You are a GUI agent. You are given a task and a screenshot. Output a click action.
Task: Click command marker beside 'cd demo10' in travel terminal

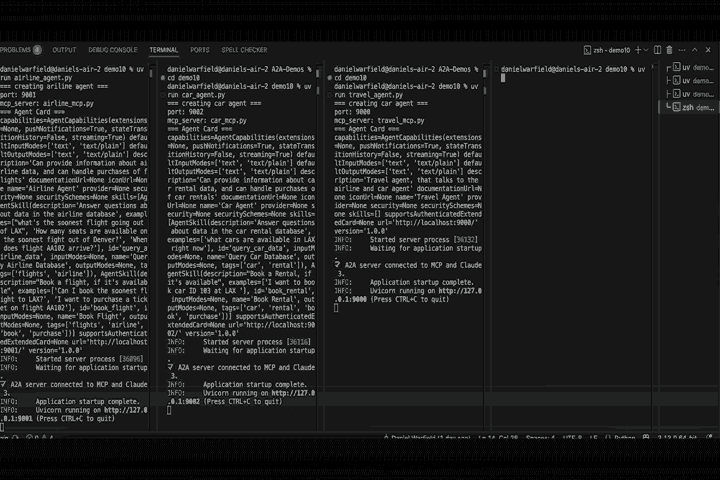pyautogui.click(x=330, y=78)
